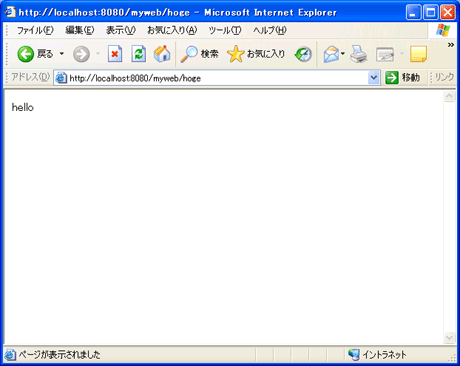The height and width of the screenshot is (366, 460).
Task: Click the page icon in address bar
Action: [x=61, y=78]
